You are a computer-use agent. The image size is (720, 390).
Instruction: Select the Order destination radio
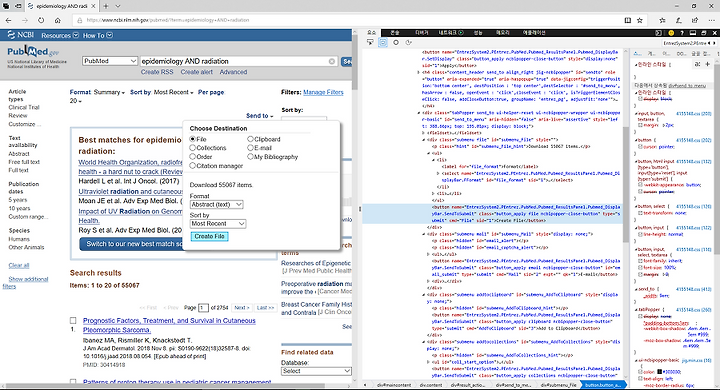[x=193, y=156]
